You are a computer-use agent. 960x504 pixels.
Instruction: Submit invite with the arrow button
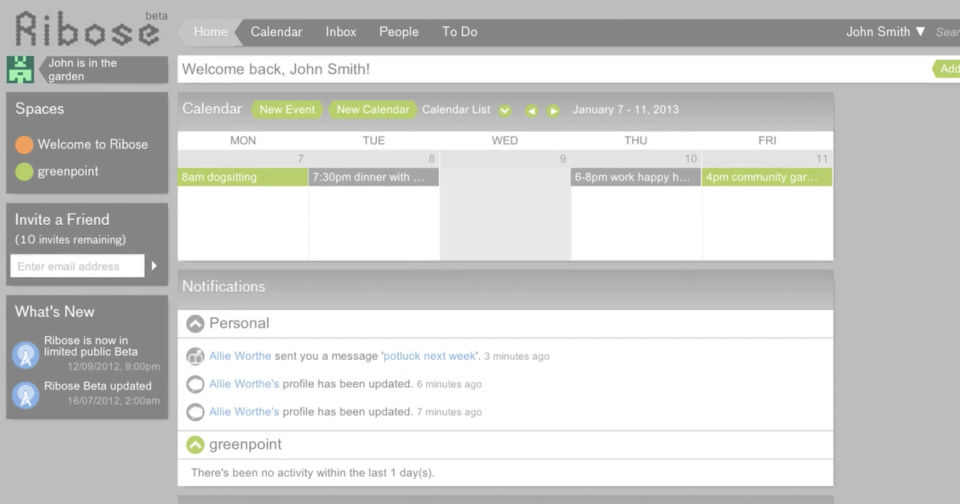point(154,266)
